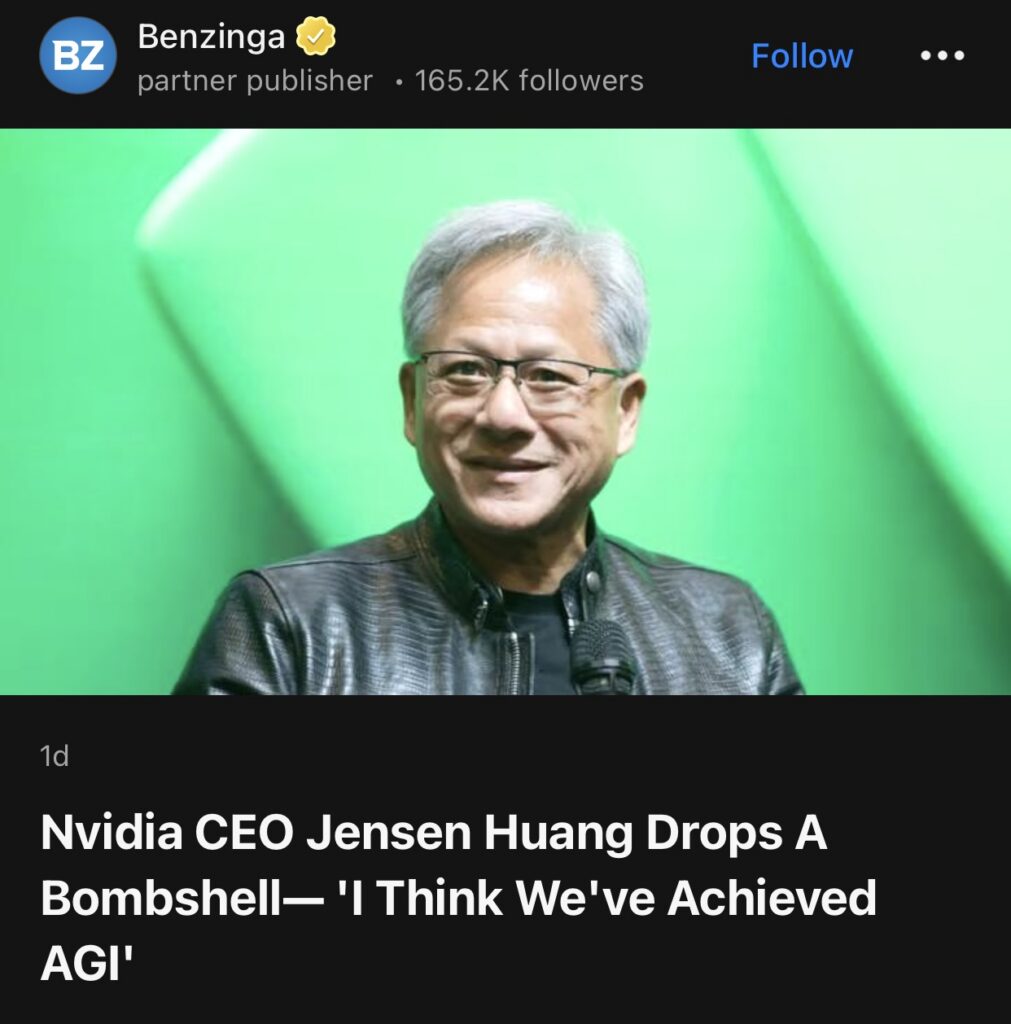The image size is (1011, 1024).
Task: Tap the gold verified badge beside Benzinga
Action: click(316, 37)
